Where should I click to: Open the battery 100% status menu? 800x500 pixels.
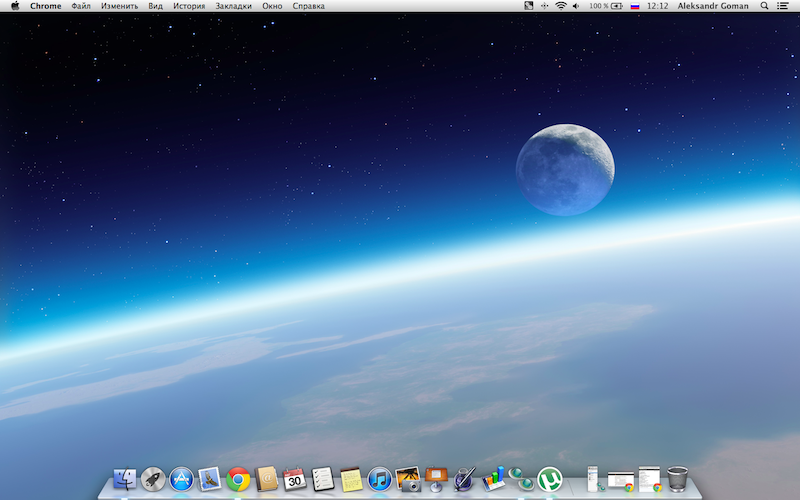pyautogui.click(x=605, y=6)
